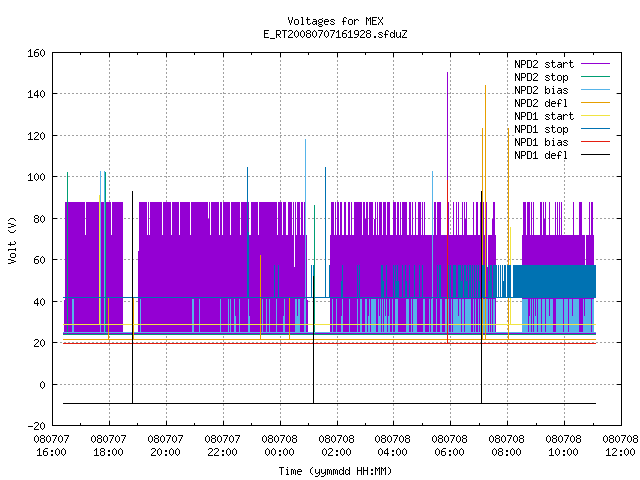Viewport: 640px width, 480px height.
Task: Click the x-axis tick '080708 10:00'
Action: pos(564,446)
